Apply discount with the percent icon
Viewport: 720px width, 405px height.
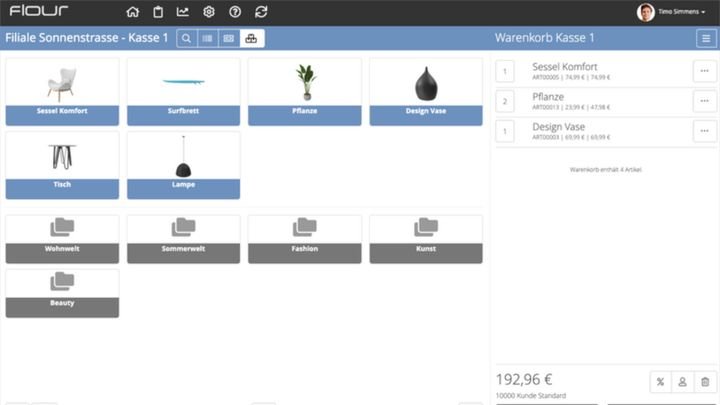[x=660, y=381]
